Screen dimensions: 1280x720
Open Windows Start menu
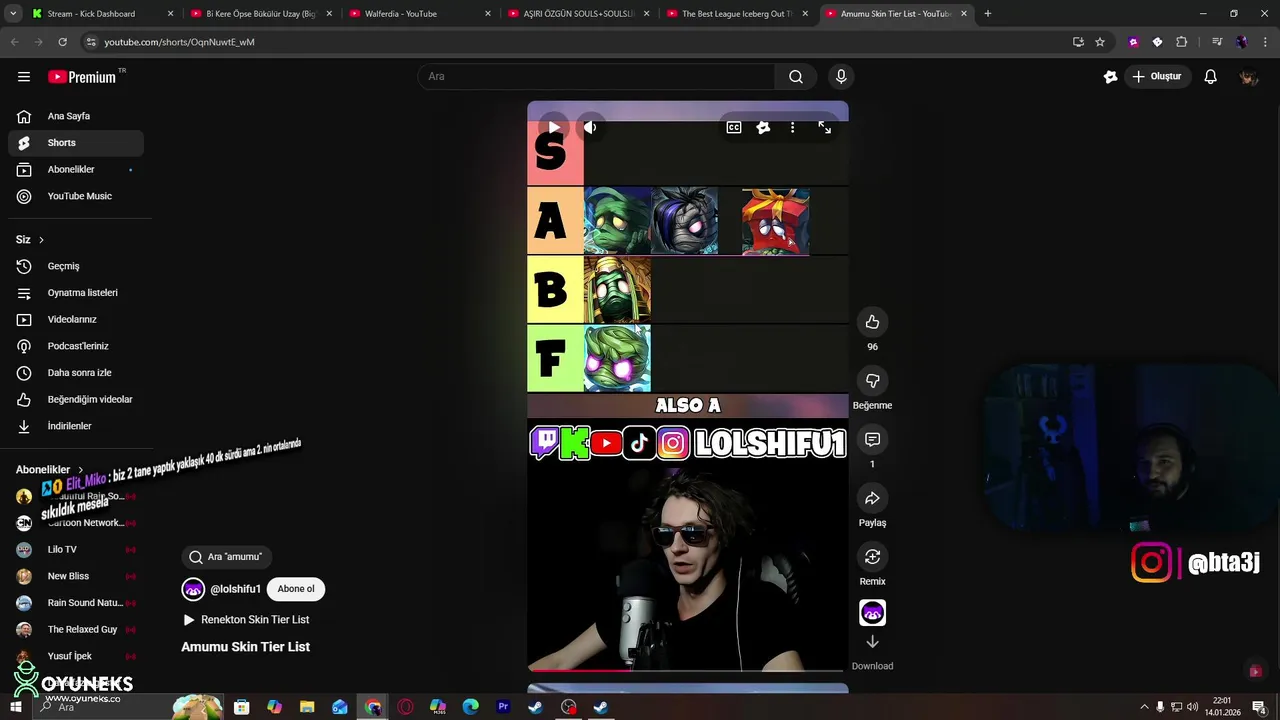15,707
